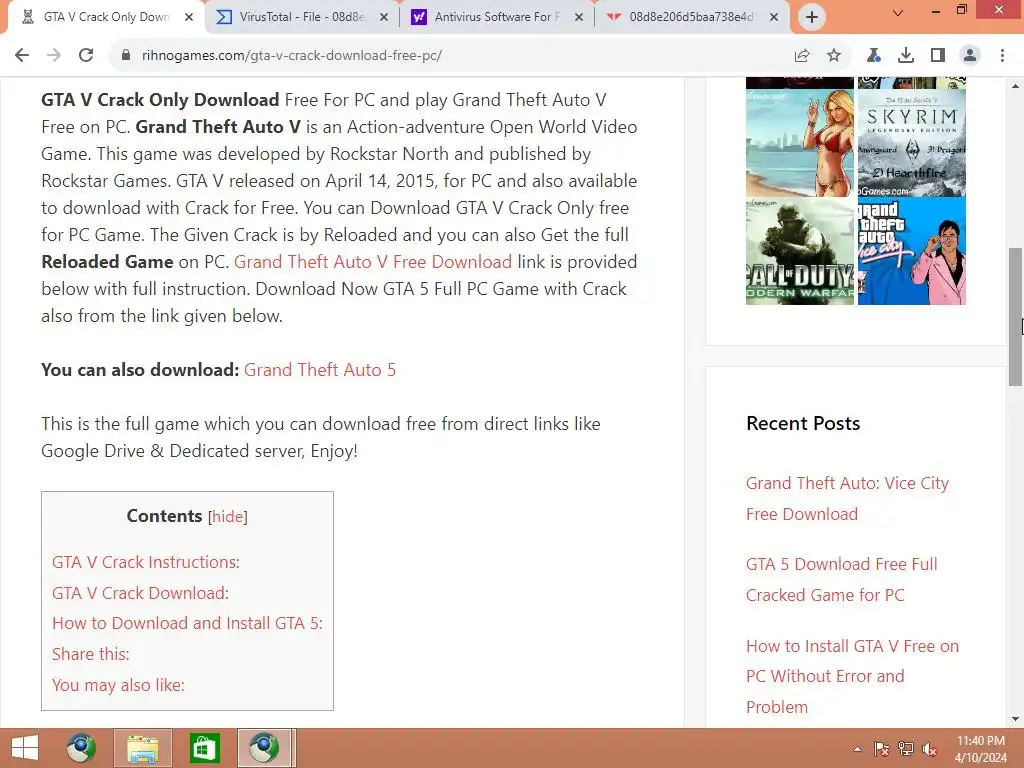Click the scrollbar up arrow
The height and width of the screenshot is (768, 1024).
pyautogui.click(x=1016, y=86)
